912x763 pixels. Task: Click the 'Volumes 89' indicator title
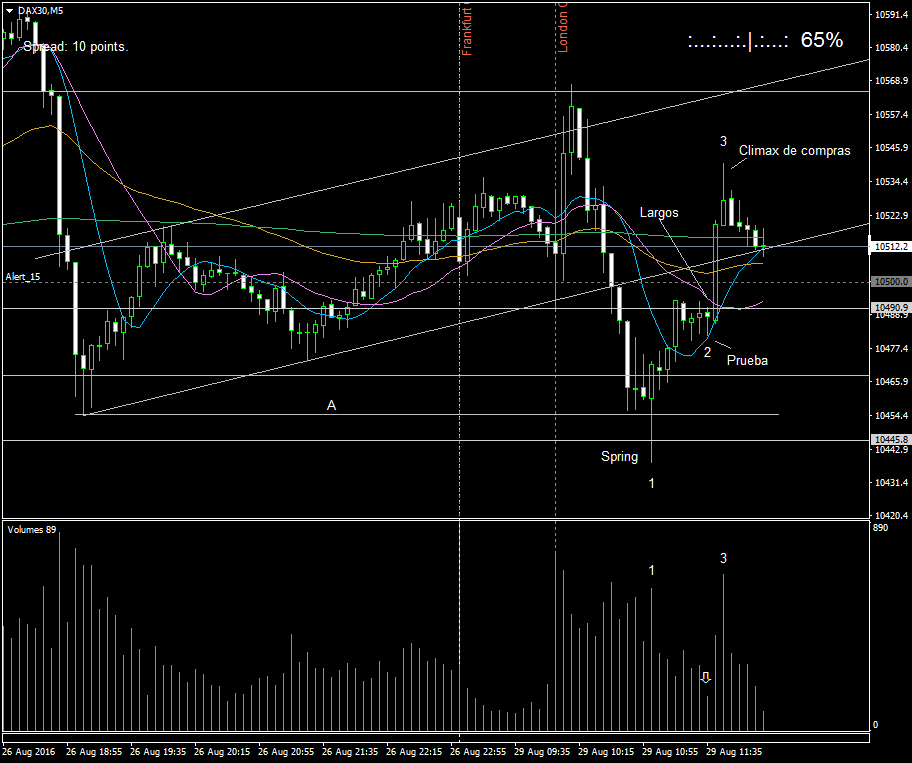point(31,529)
